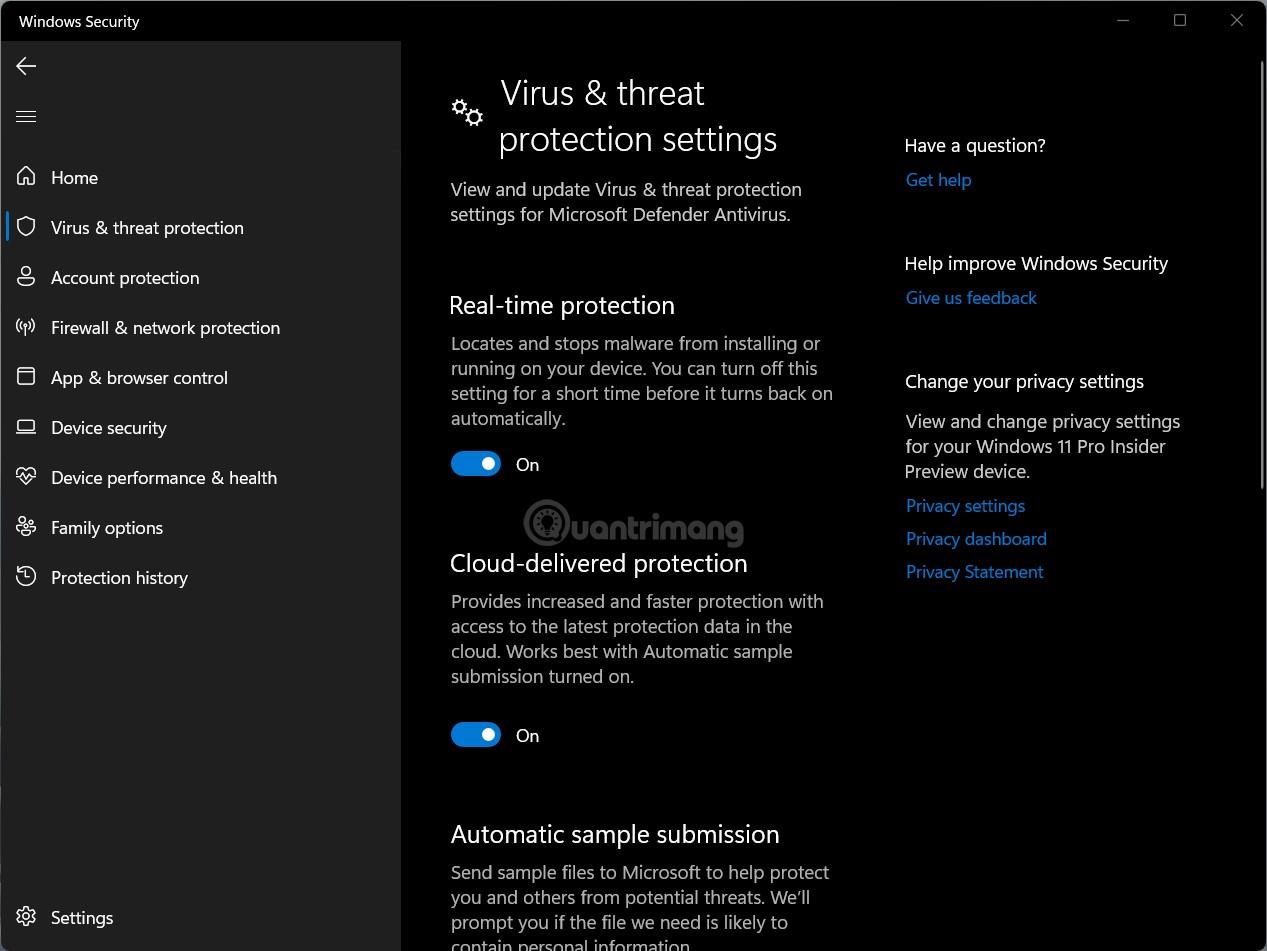Click the back arrow icon
The height and width of the screenshot is (951, 1267).
26,66
